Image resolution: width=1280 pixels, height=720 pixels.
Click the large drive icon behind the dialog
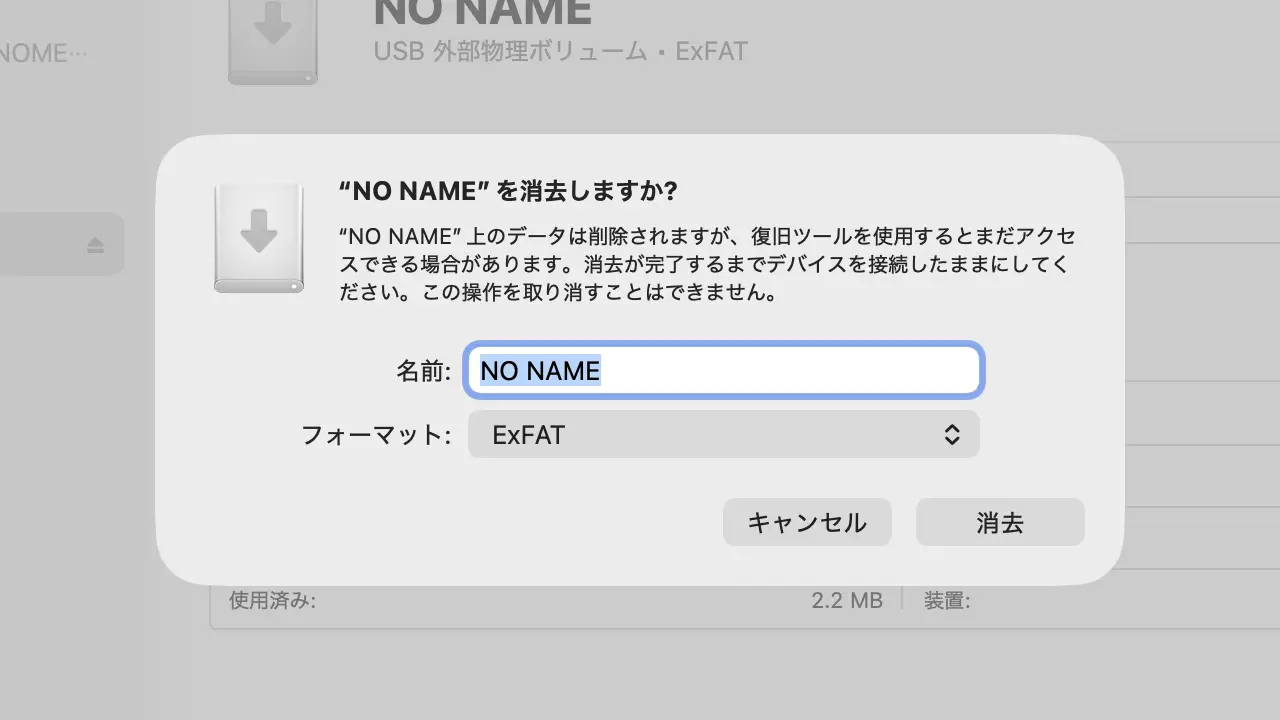[x=273, y=38]
